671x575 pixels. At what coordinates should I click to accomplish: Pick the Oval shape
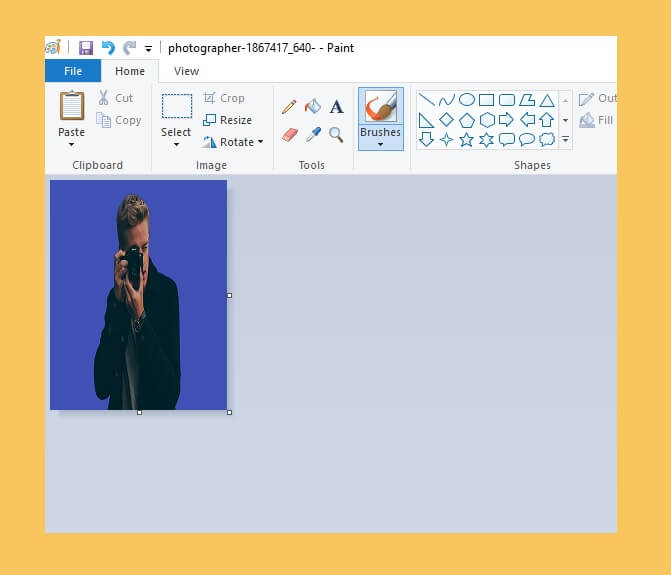[467, 100]
